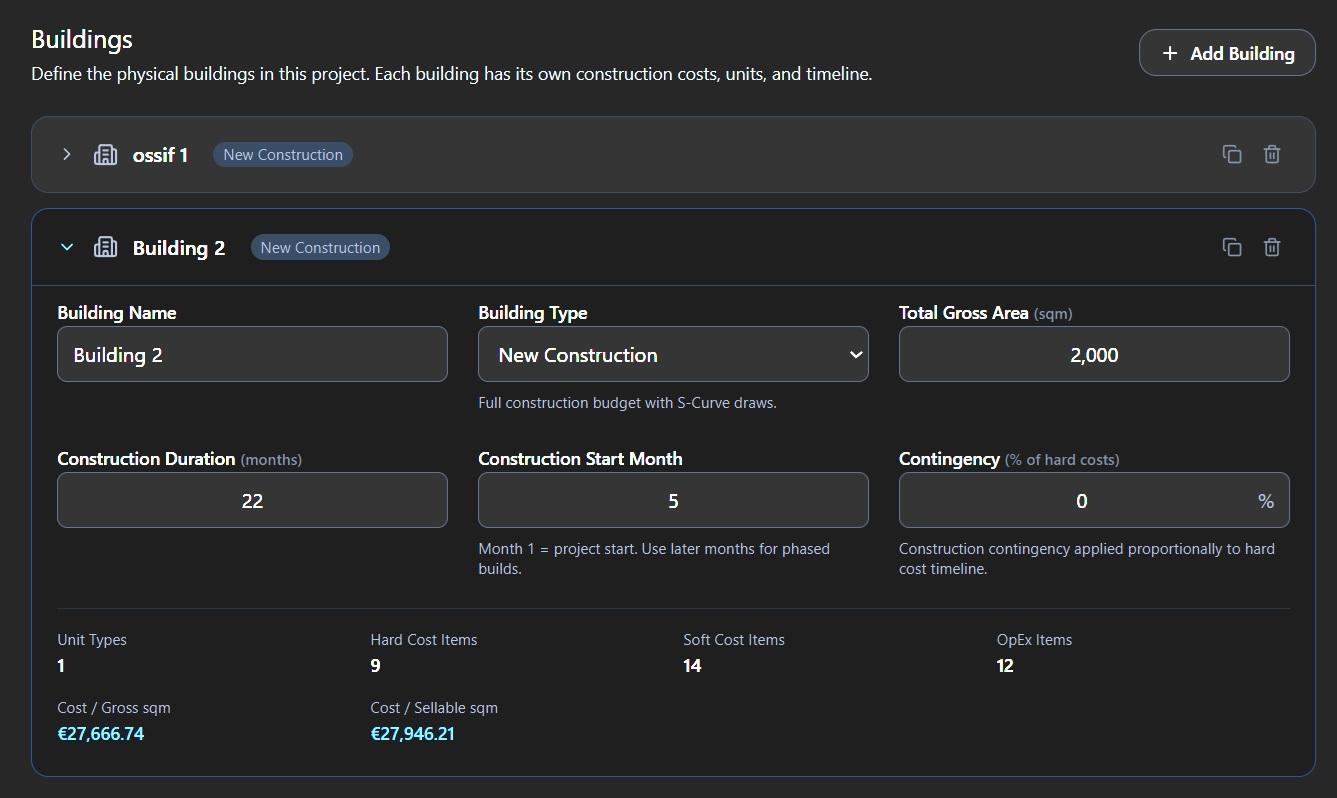Click the building icon beside Building 2
The image size is (1337, 798).
(x=105, y=247)
